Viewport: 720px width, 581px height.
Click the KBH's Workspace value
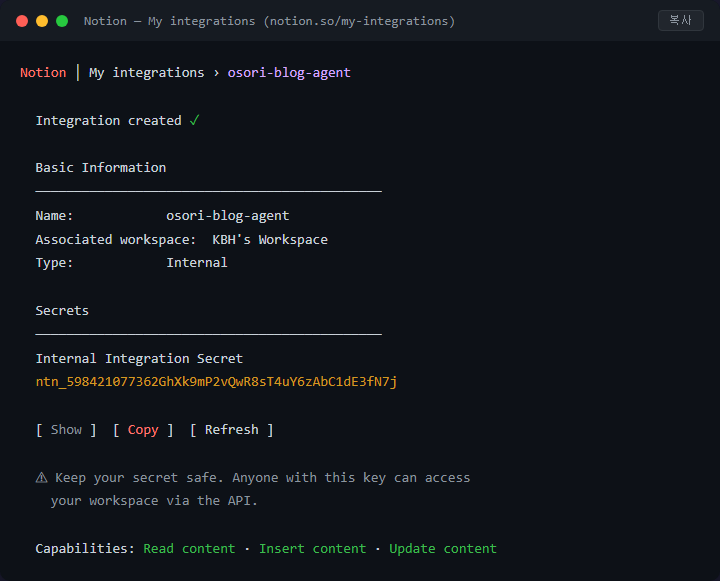[270, 240]
